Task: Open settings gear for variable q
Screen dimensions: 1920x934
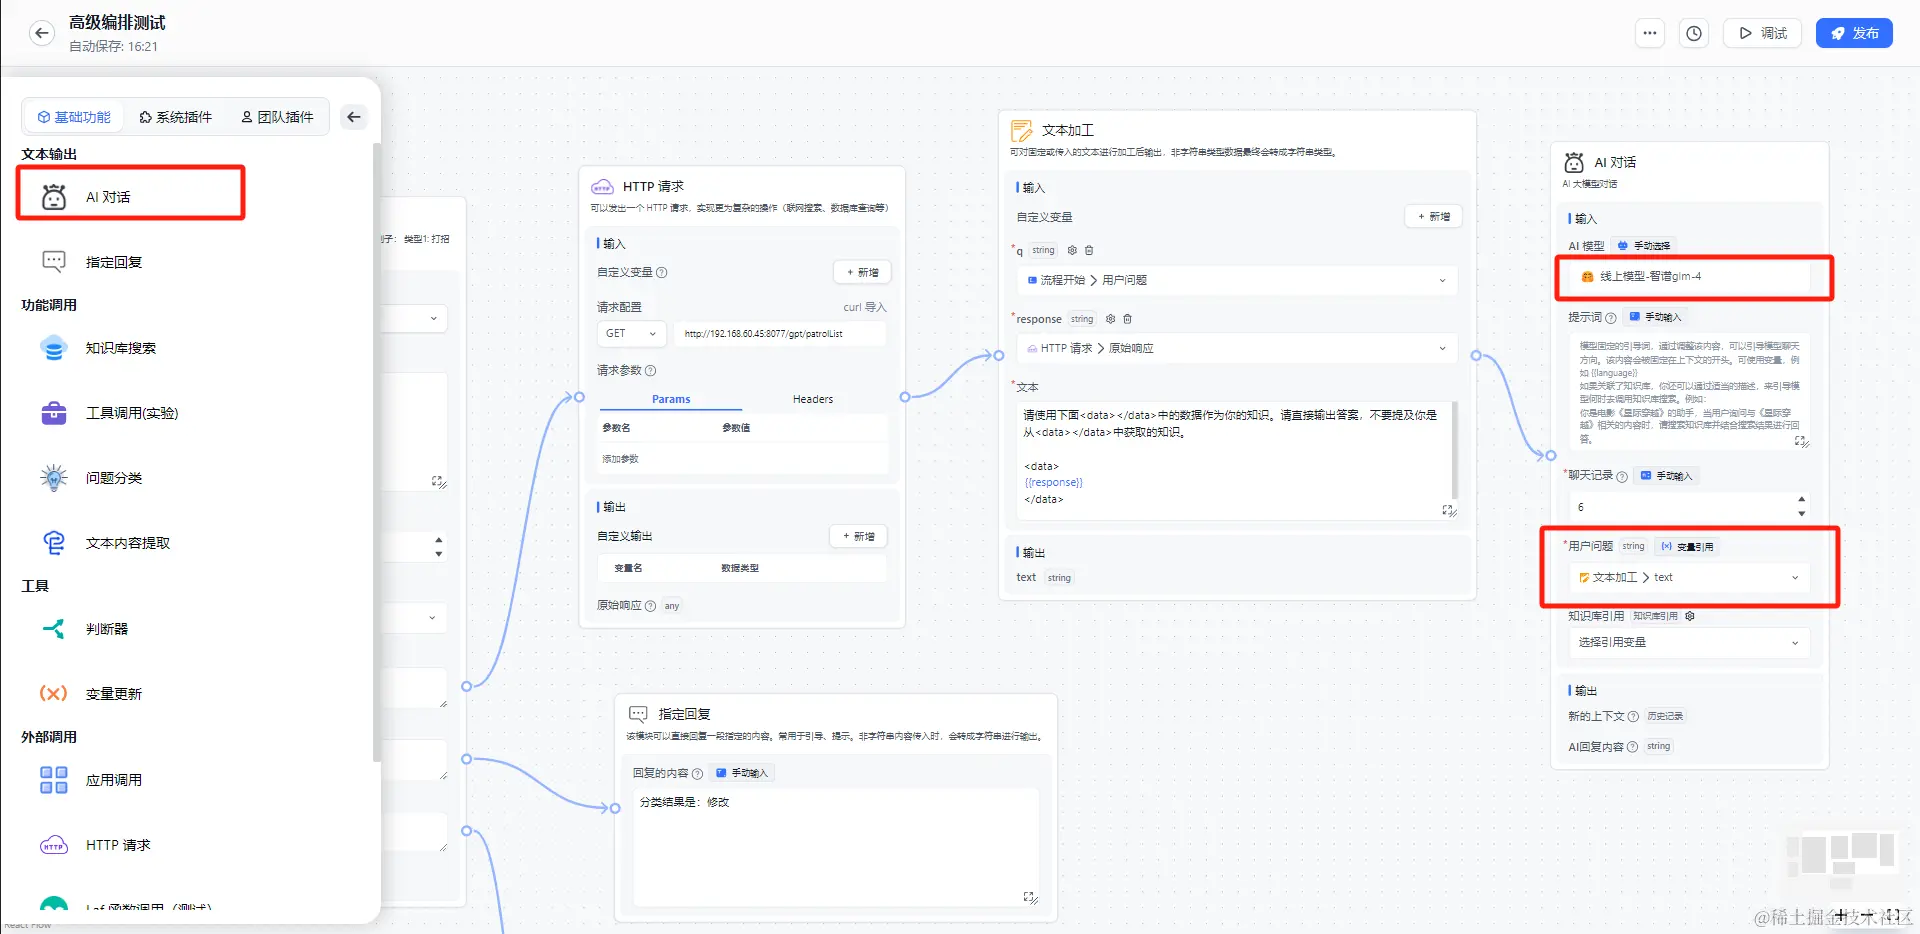Action: [1072, 250]
